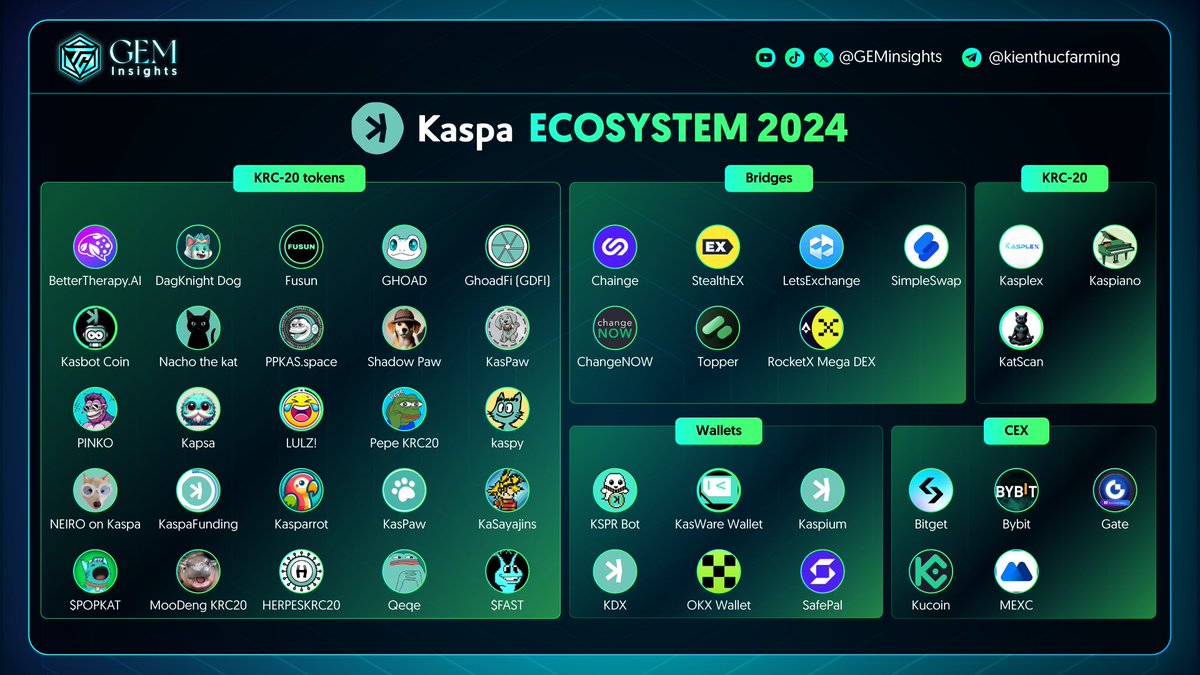Click the Shadow Paw label text
1200x675 pixels.
tap(404, 362)
